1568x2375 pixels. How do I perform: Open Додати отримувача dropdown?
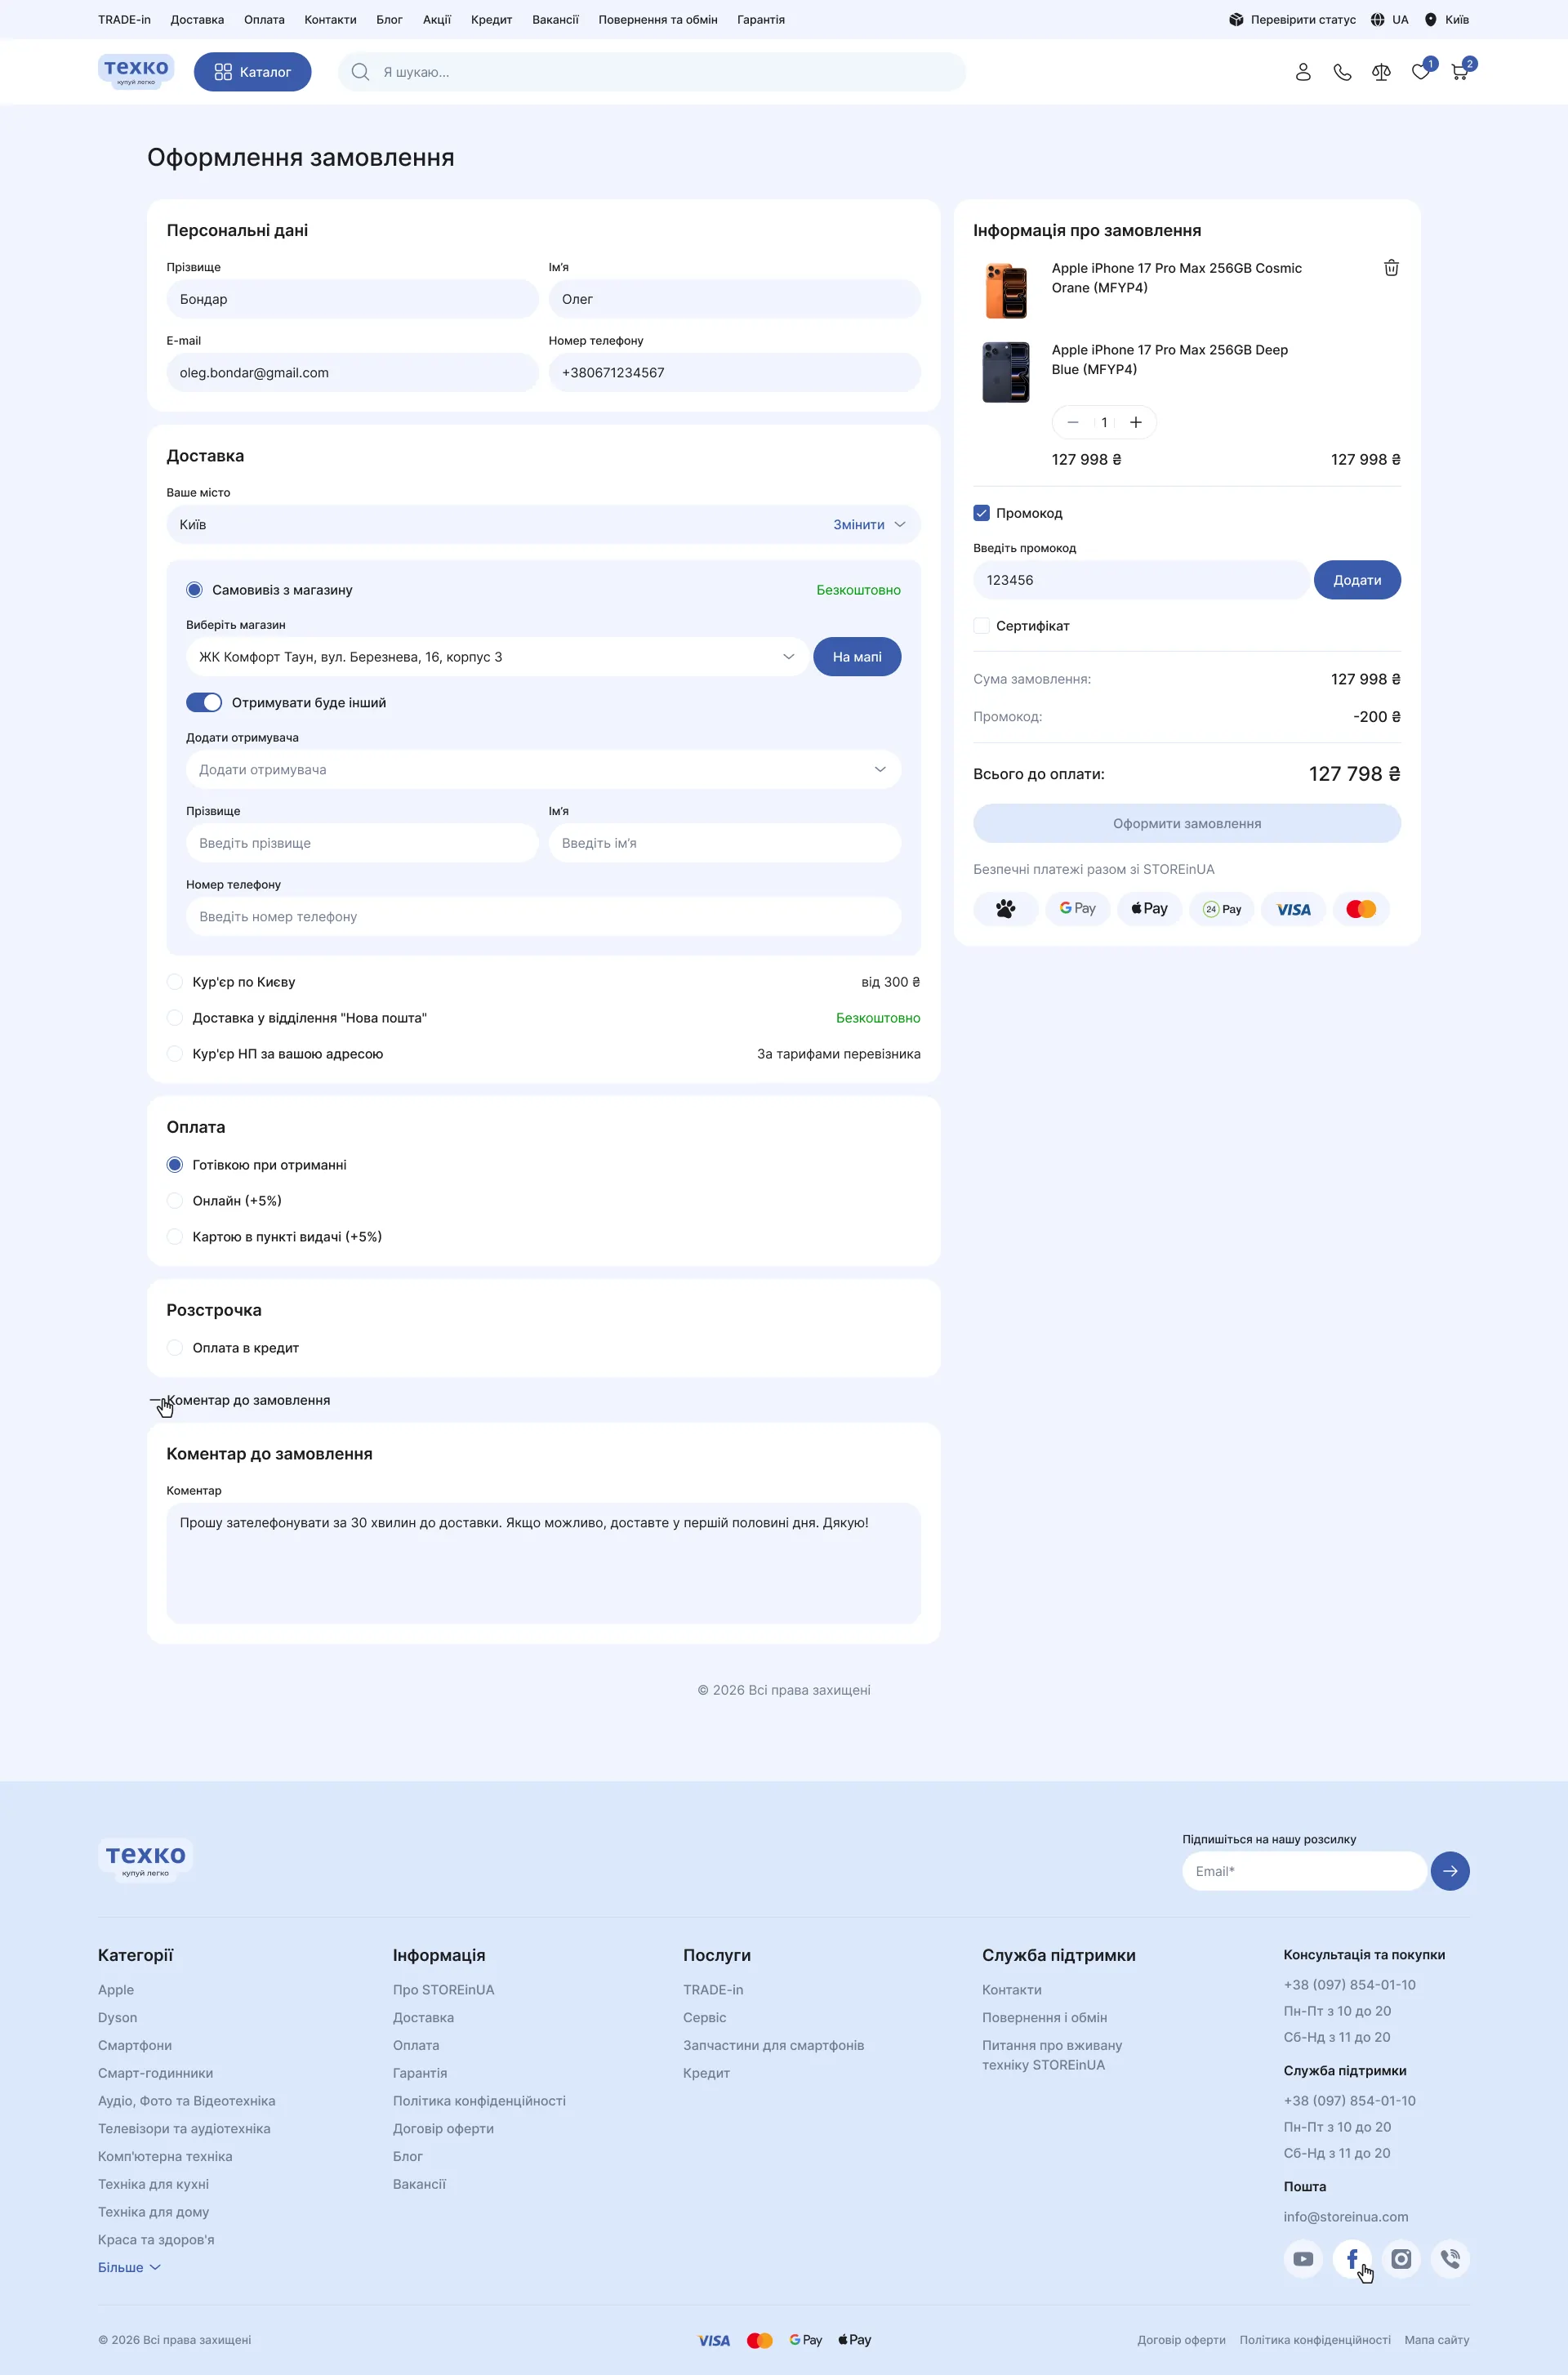click(x=543, y=770)
